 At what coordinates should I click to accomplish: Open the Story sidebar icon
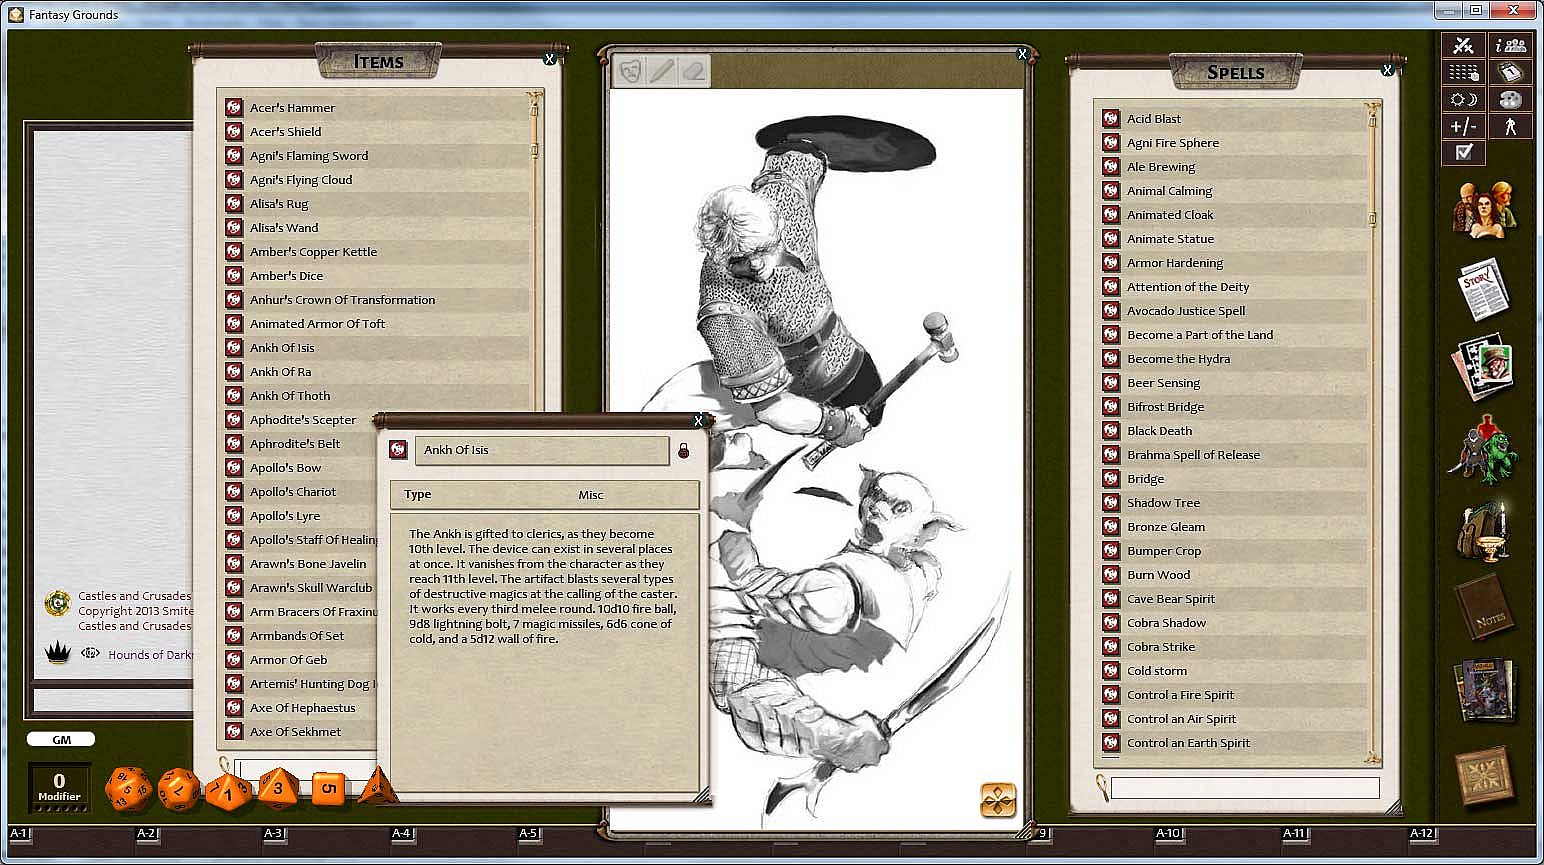pyautogui.click(x=1483, y=289)
